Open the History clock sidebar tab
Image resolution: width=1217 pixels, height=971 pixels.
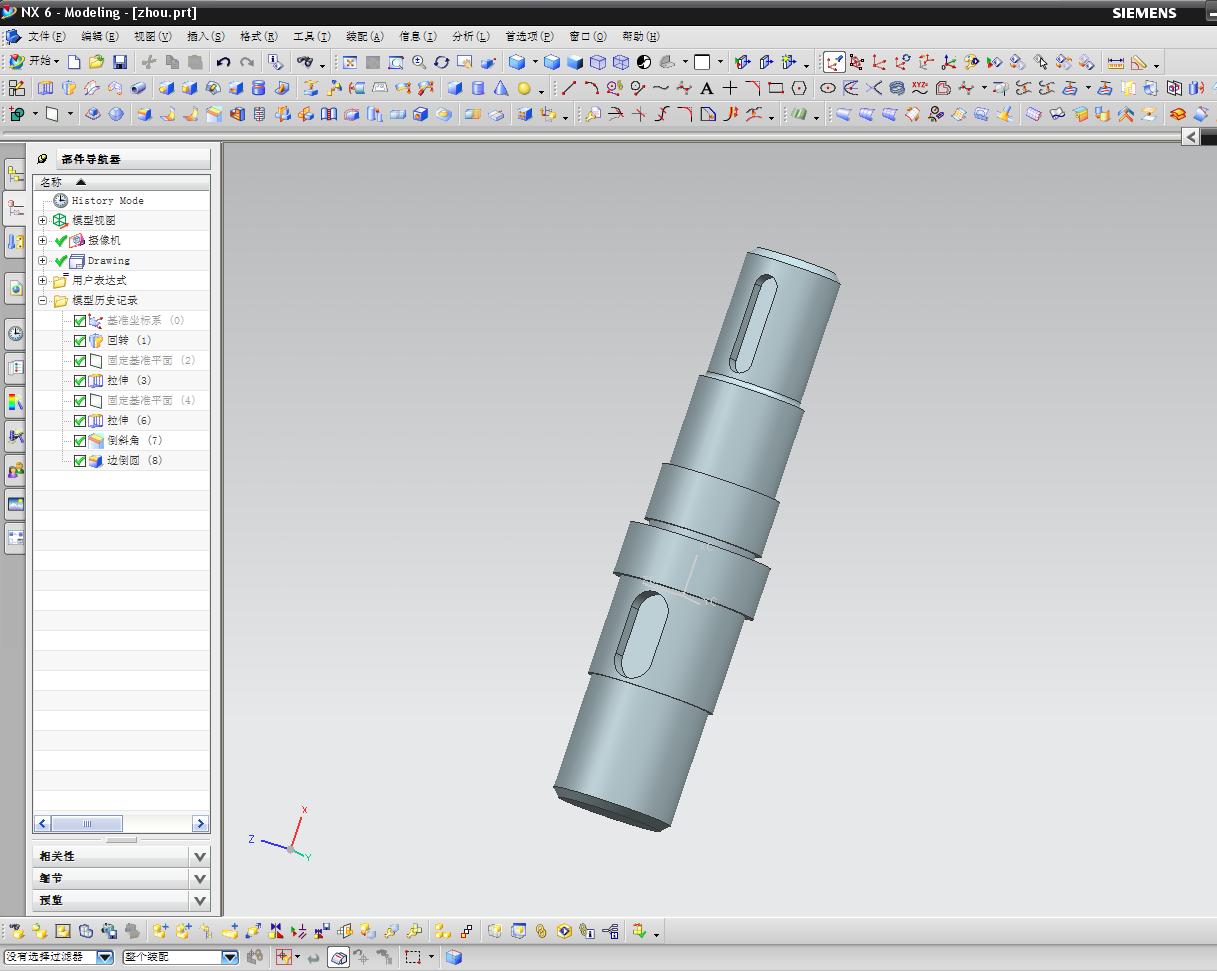[15, 333]
